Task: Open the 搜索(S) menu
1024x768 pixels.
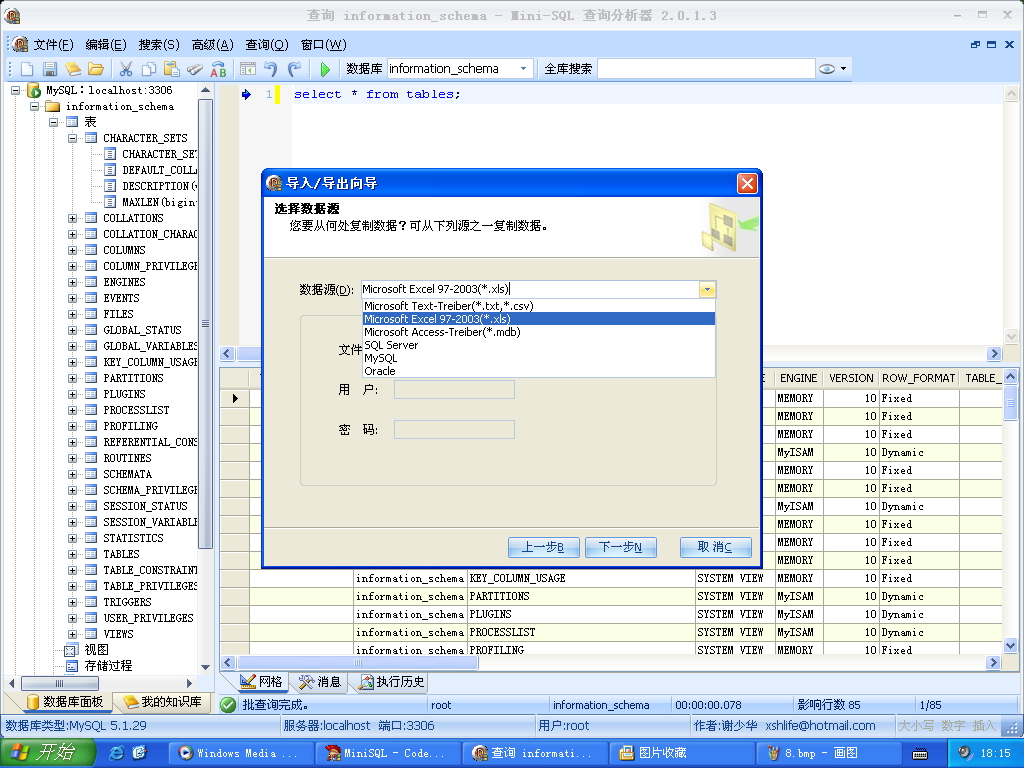Action: 159,44
